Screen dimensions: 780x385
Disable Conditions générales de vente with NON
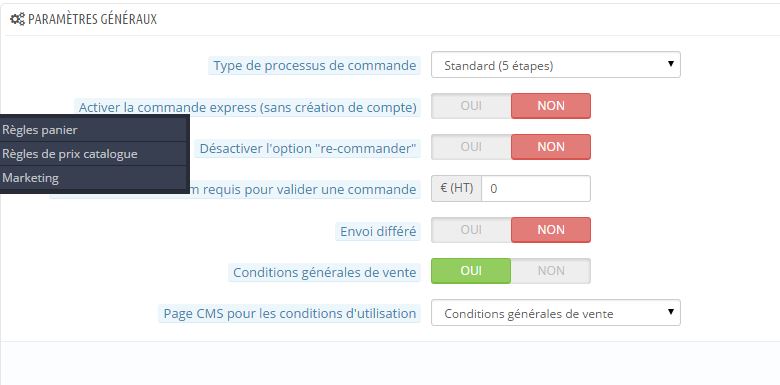point(551,271)
